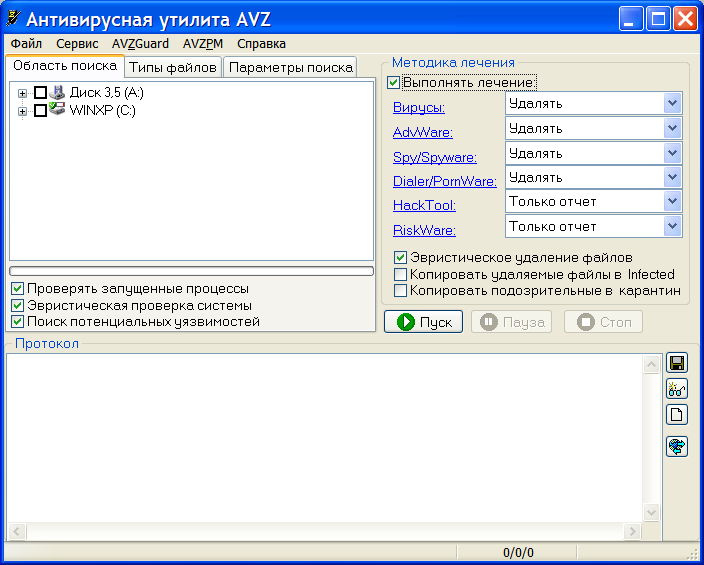Clear the protocol with the blank page icon
The width and height of the screenshot is (704, 565).
677,414
